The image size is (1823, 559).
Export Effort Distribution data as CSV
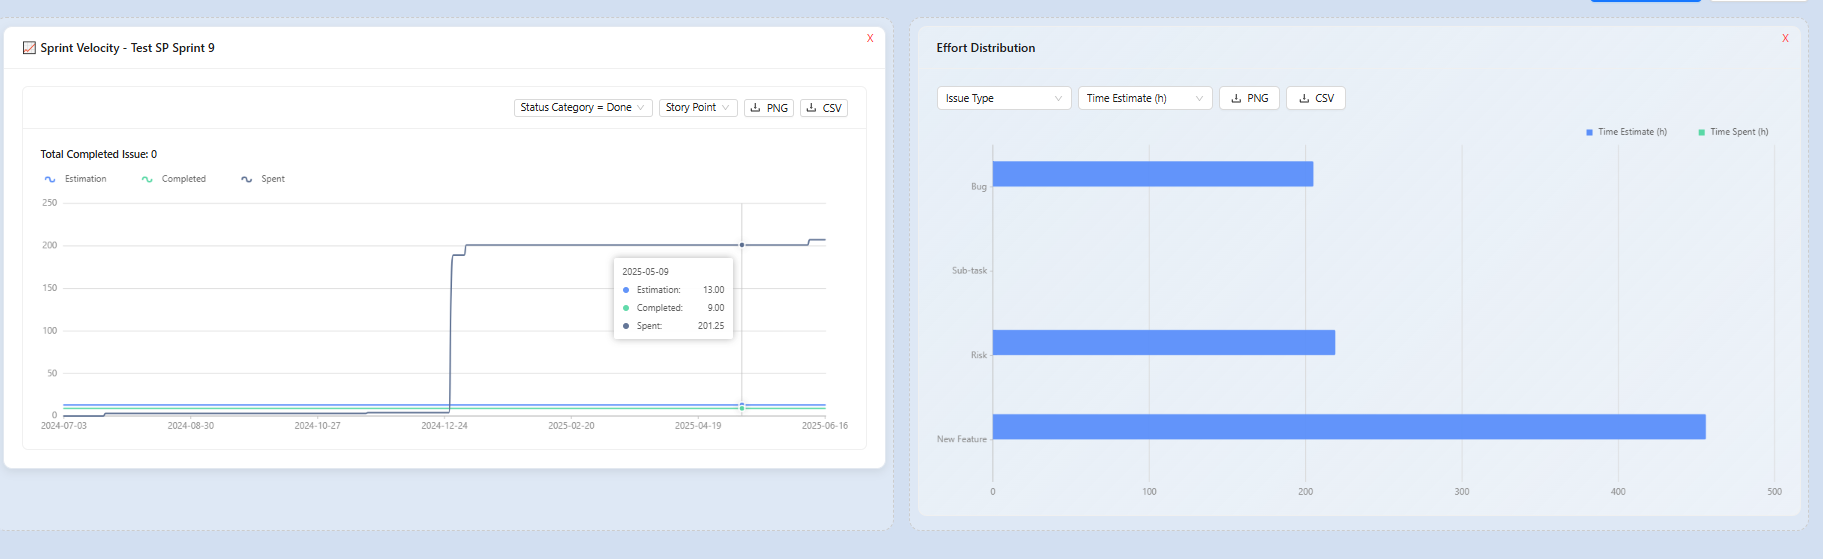click(x=1315, y=98)
